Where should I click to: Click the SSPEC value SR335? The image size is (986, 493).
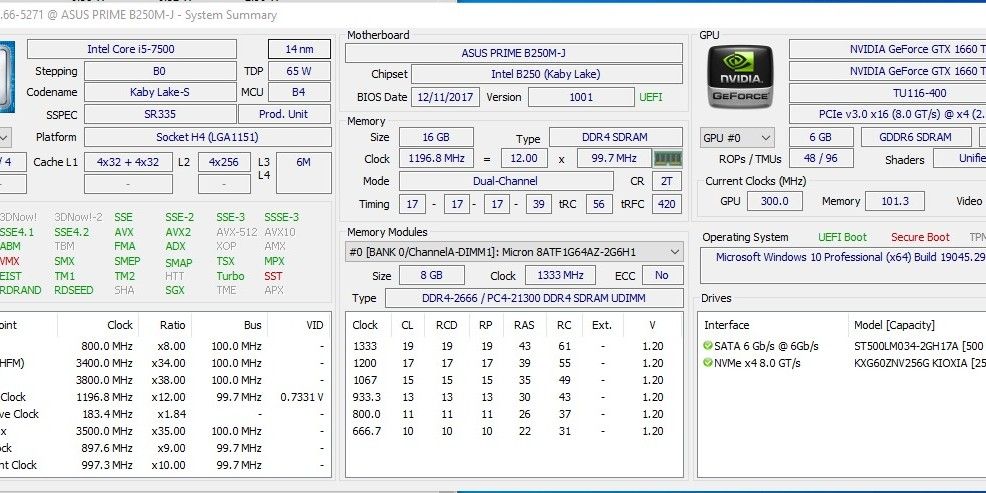pyautogui.click(x=160, y=114)
